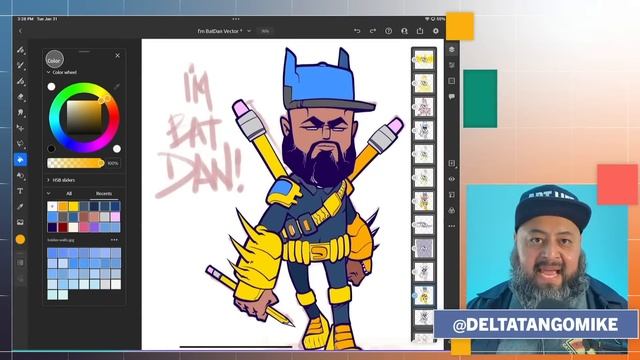Select white dot at wheel's upper left
The image size is (640, 360).
pos(51,87)
